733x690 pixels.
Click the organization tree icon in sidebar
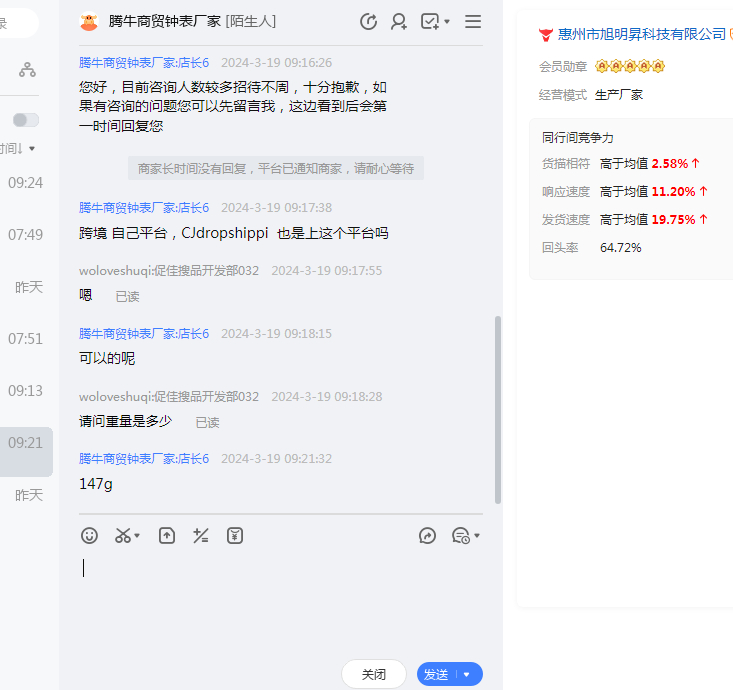pyautogui.click(x=27, y=70)
